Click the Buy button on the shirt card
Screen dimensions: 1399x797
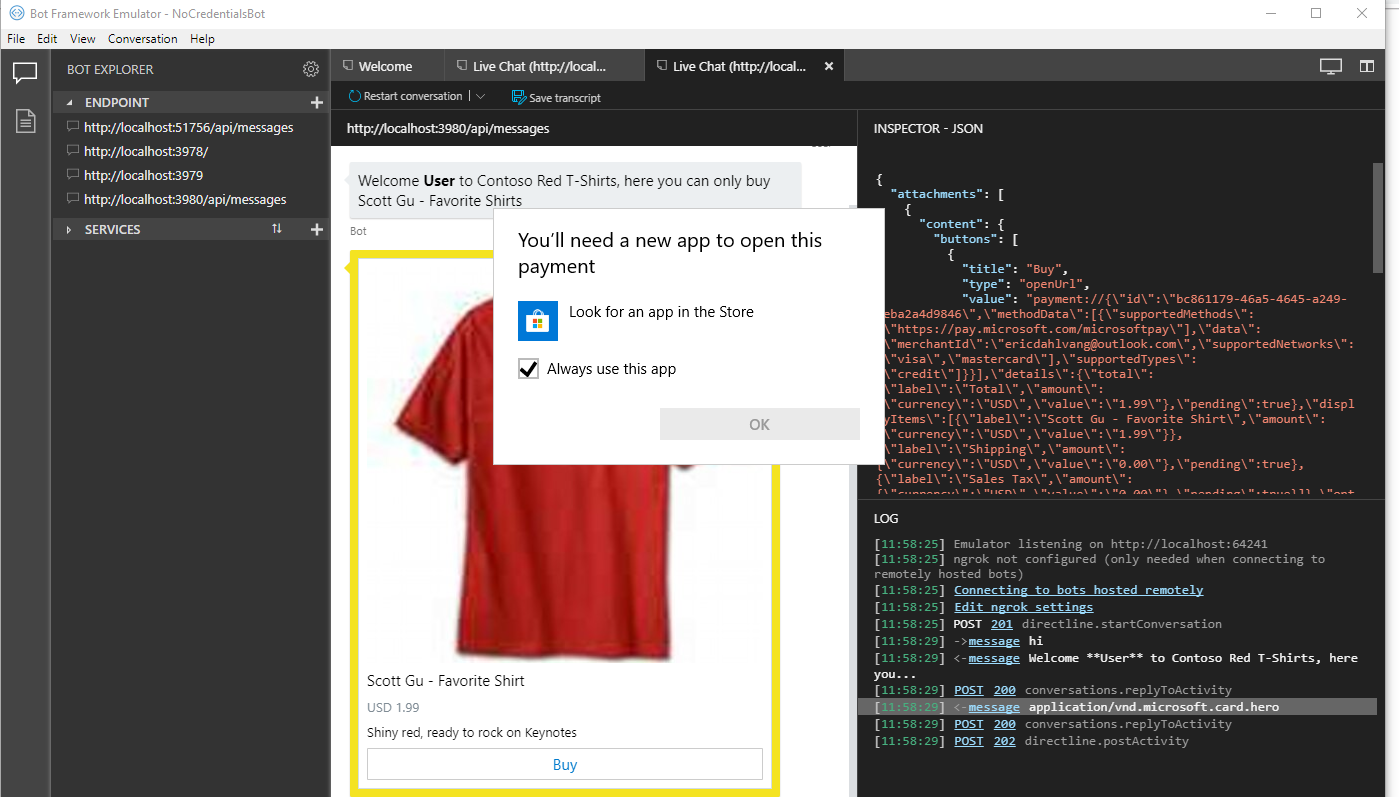(x=565, y=764)
